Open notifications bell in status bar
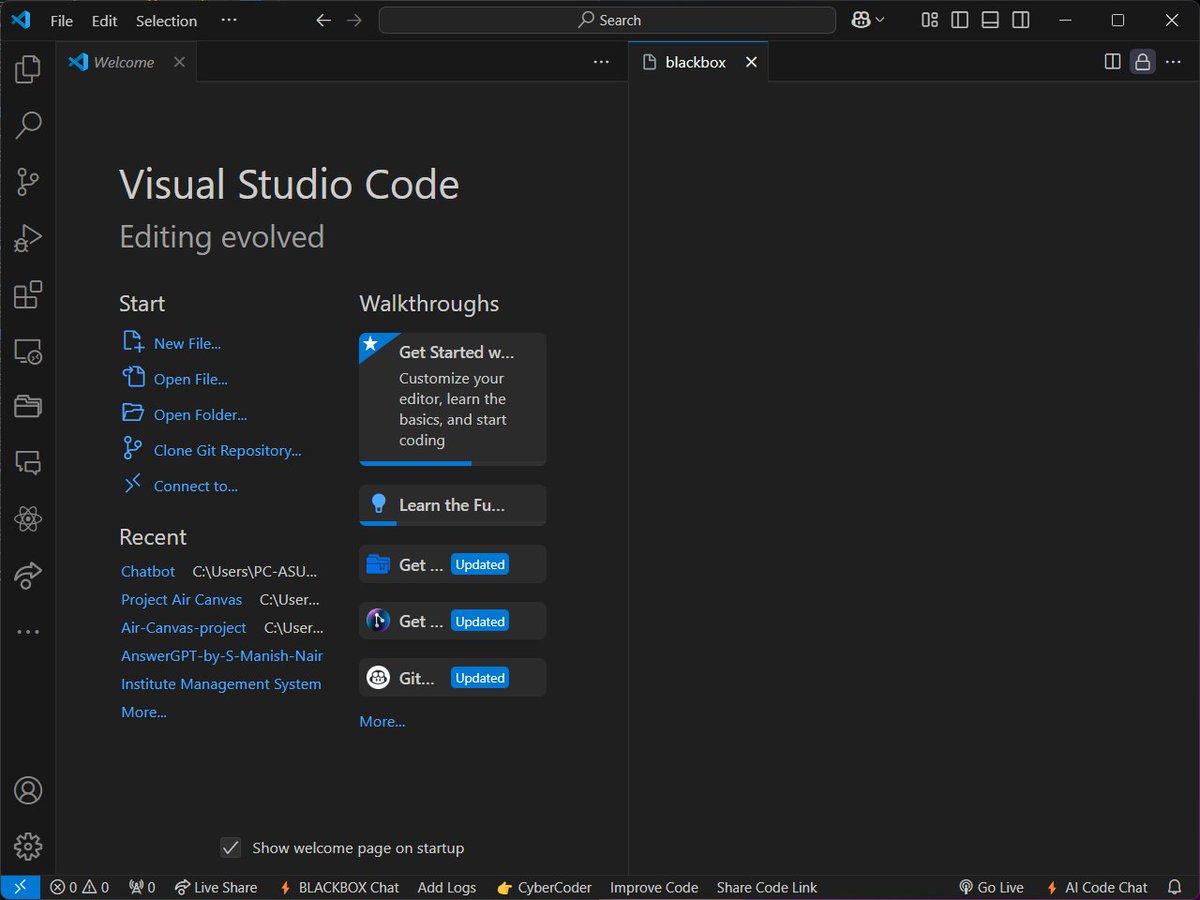This screenshot has height=900, width=1200. click(1175, 887)
